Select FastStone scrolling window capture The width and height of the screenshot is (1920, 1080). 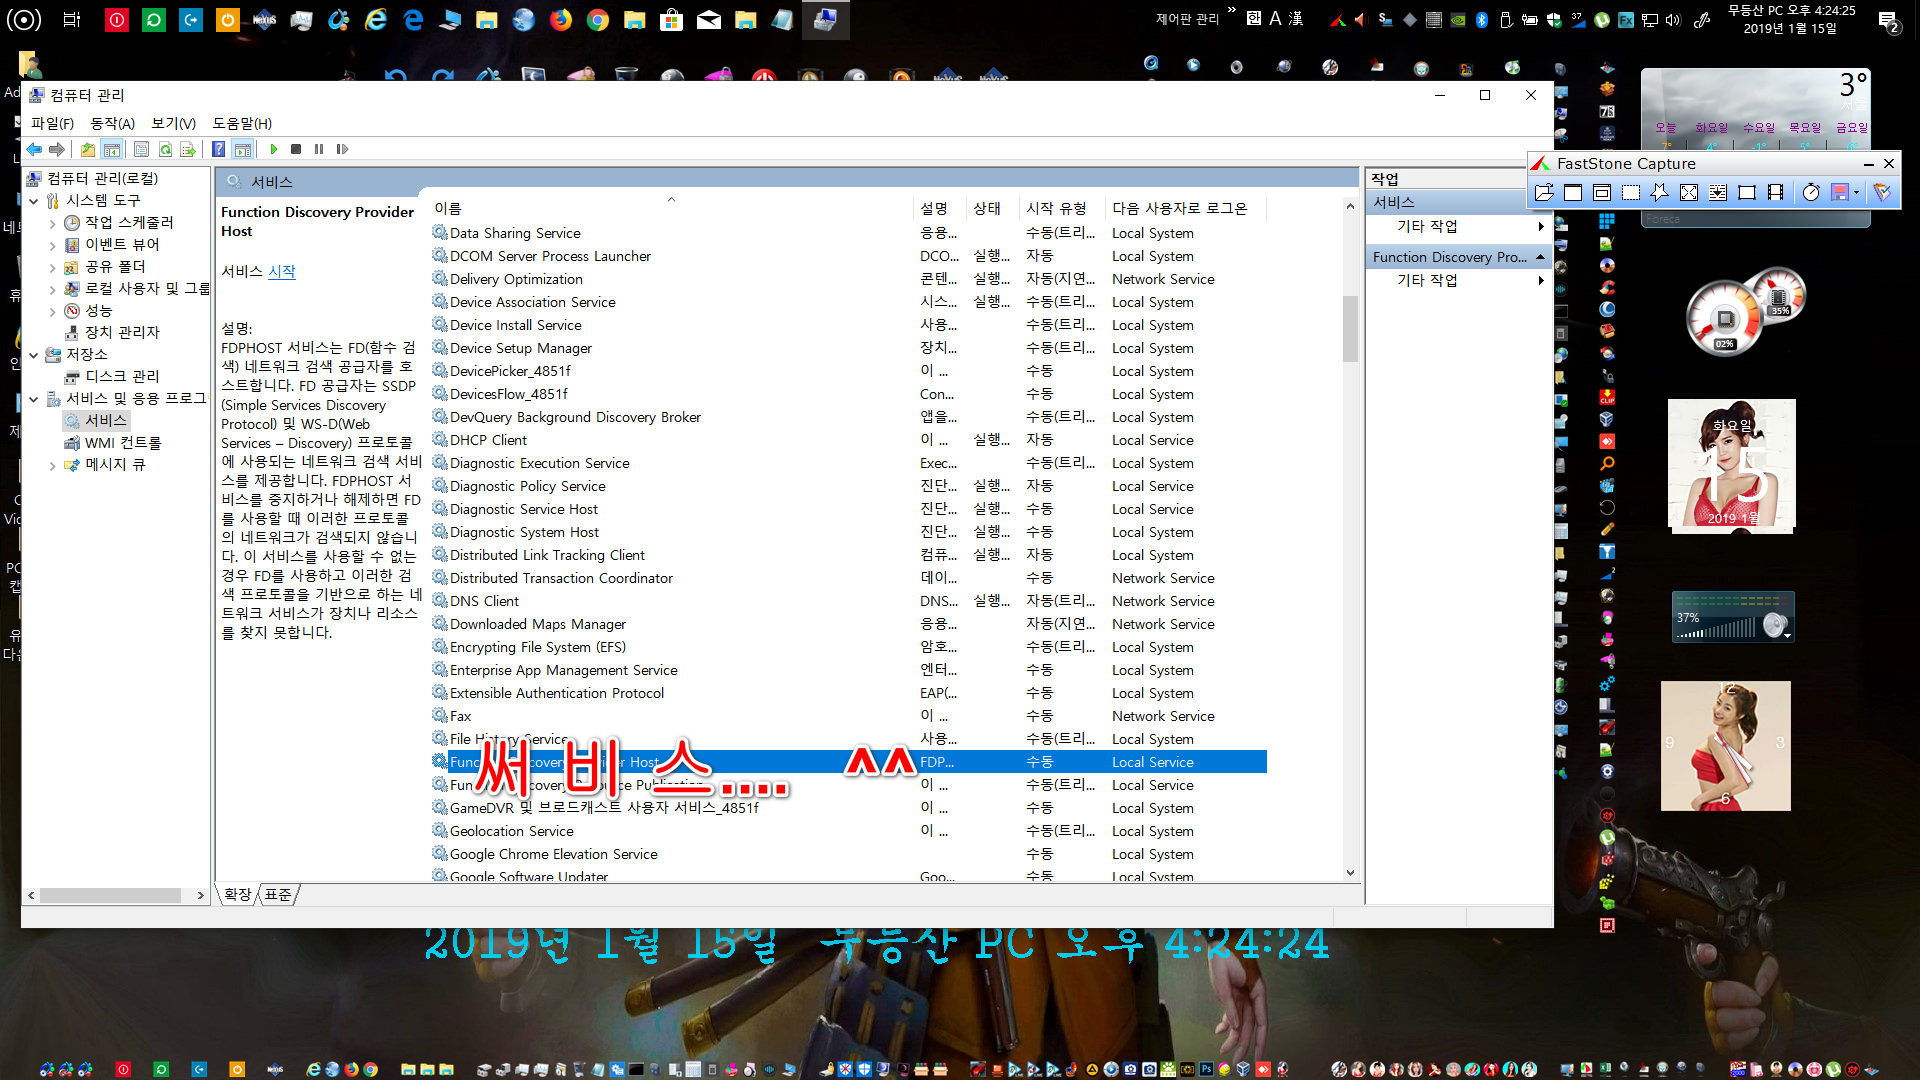[1718, 192]
